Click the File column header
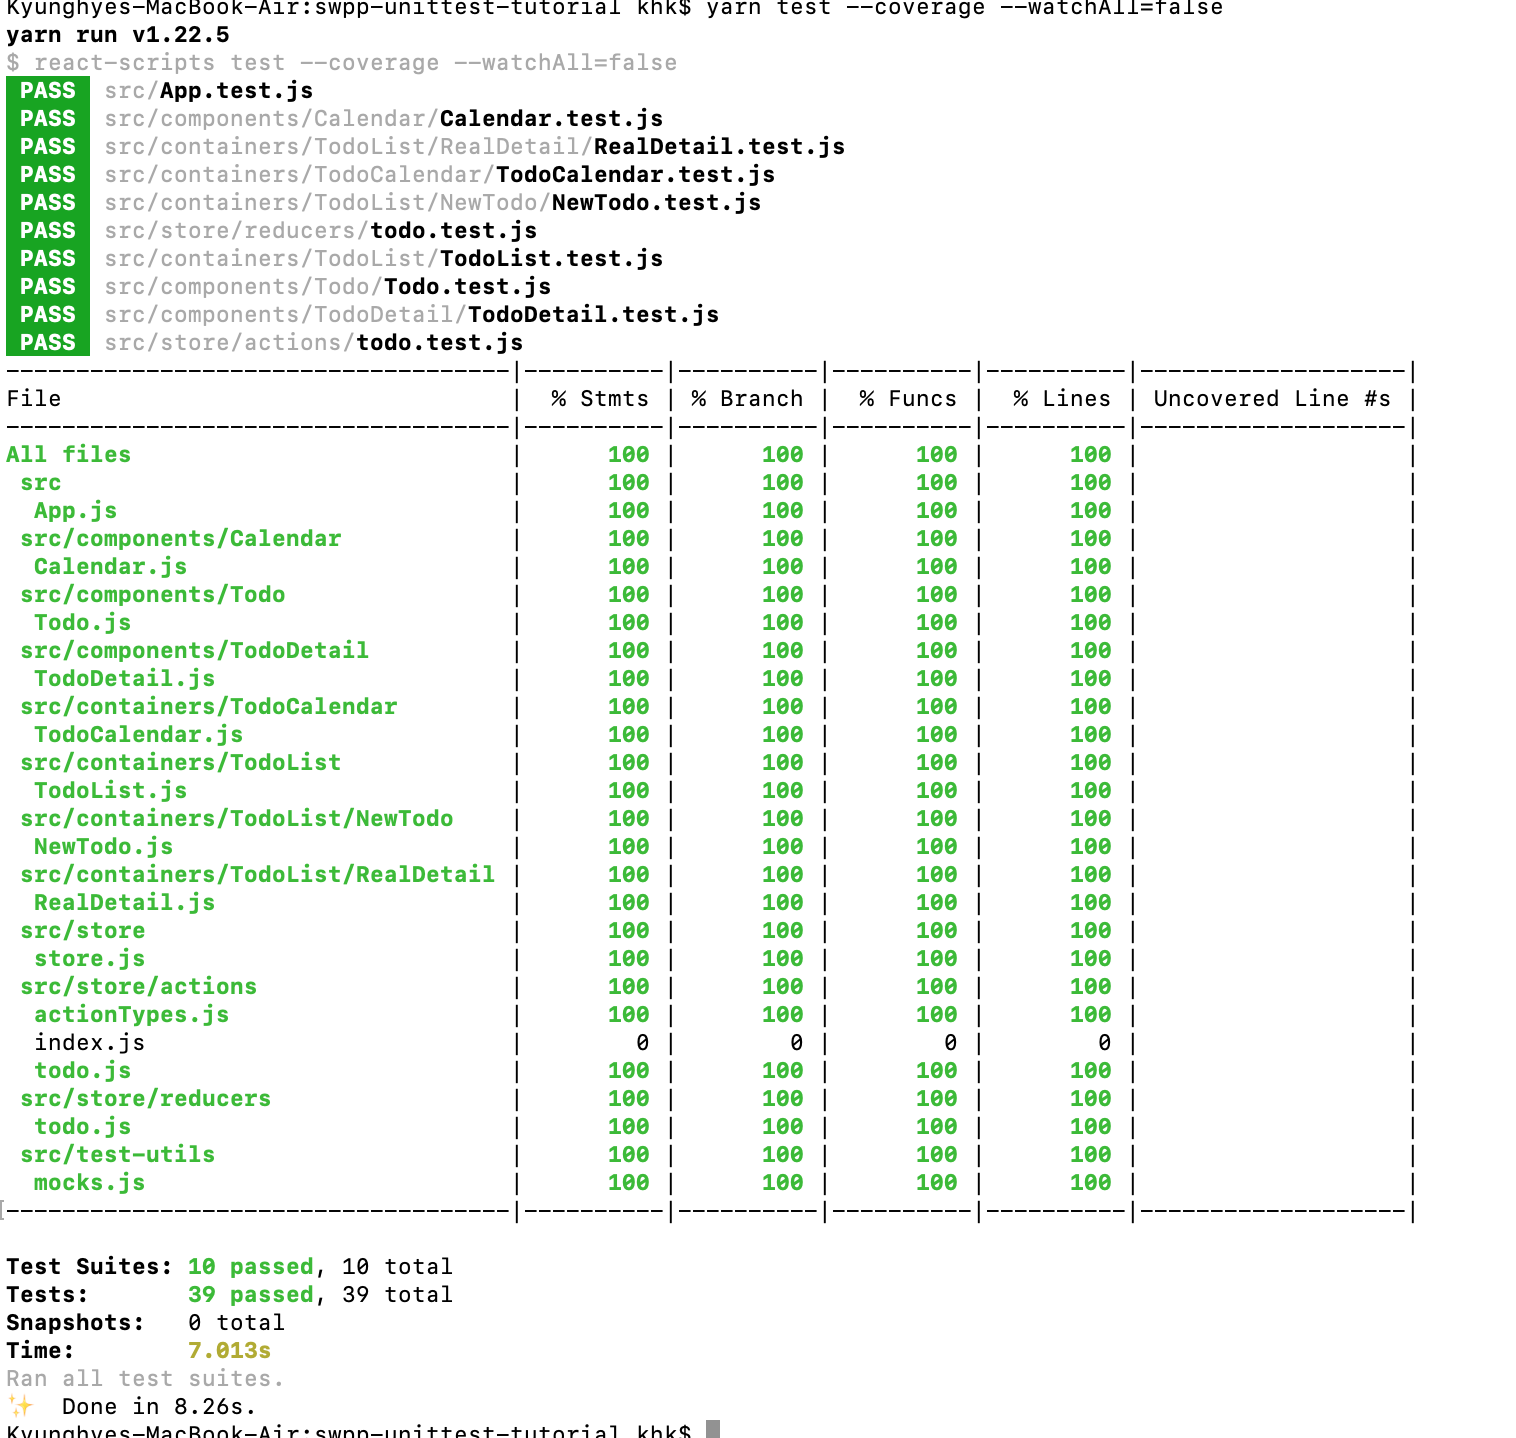Screen dimensions: 1516x1438 34,399
